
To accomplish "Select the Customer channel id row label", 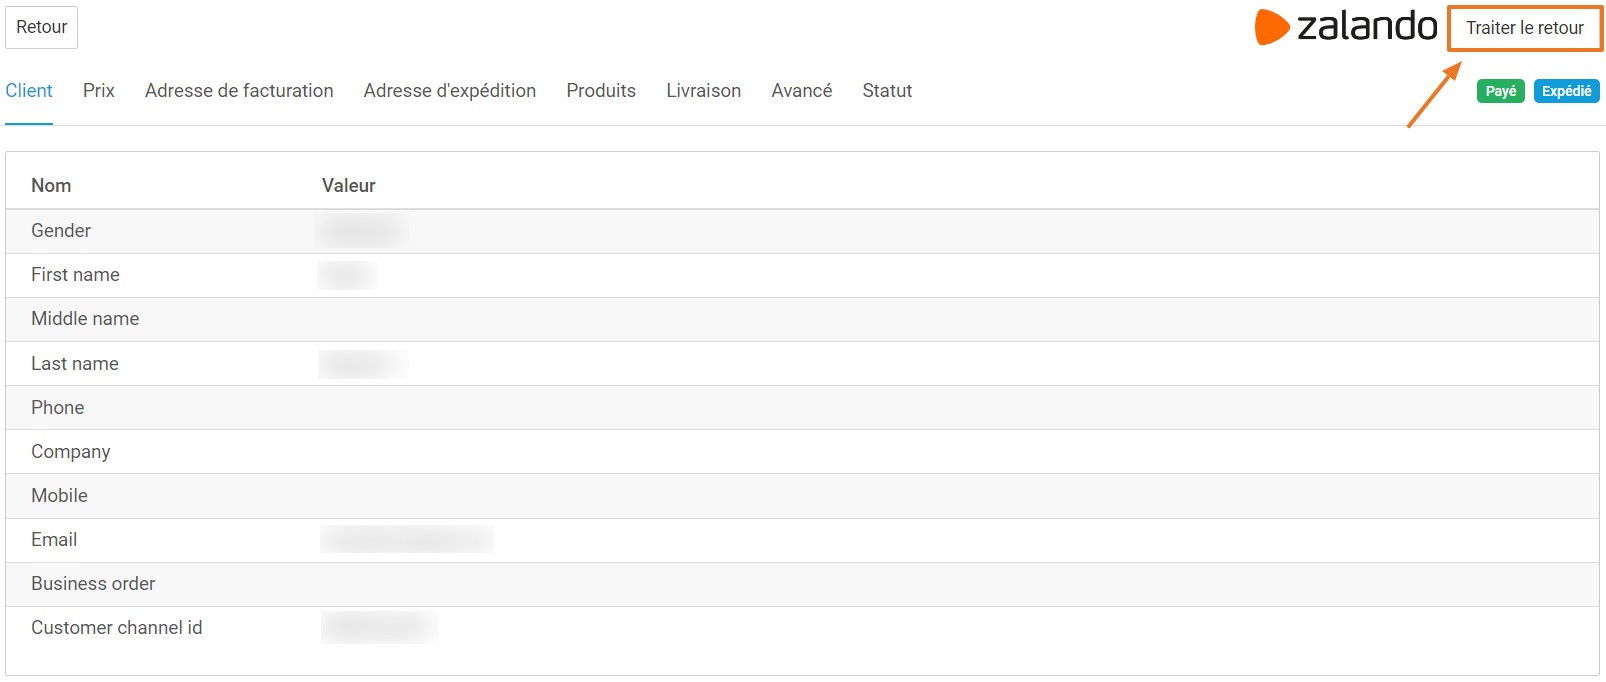I will pos(117,628).
